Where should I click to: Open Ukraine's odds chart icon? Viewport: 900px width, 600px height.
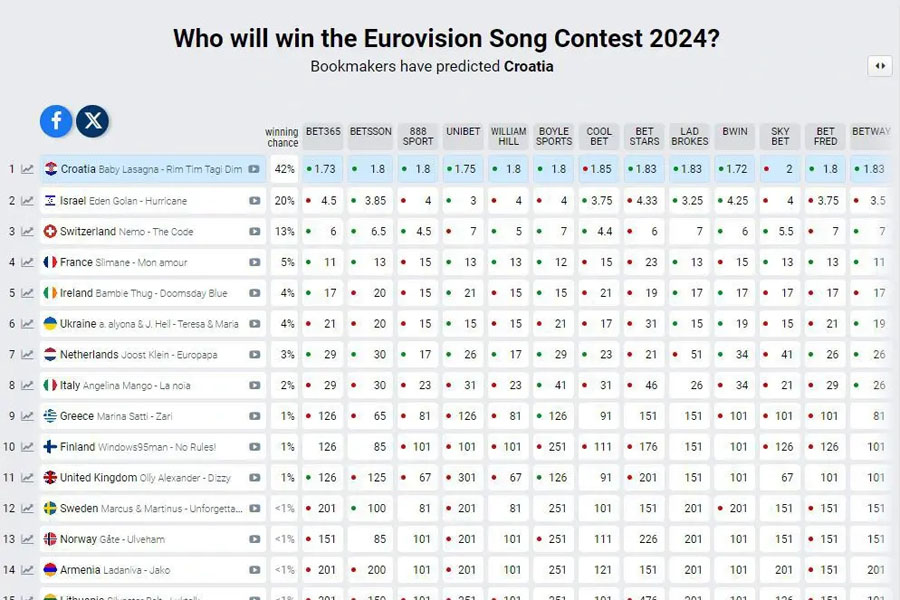tap(27, 324)
